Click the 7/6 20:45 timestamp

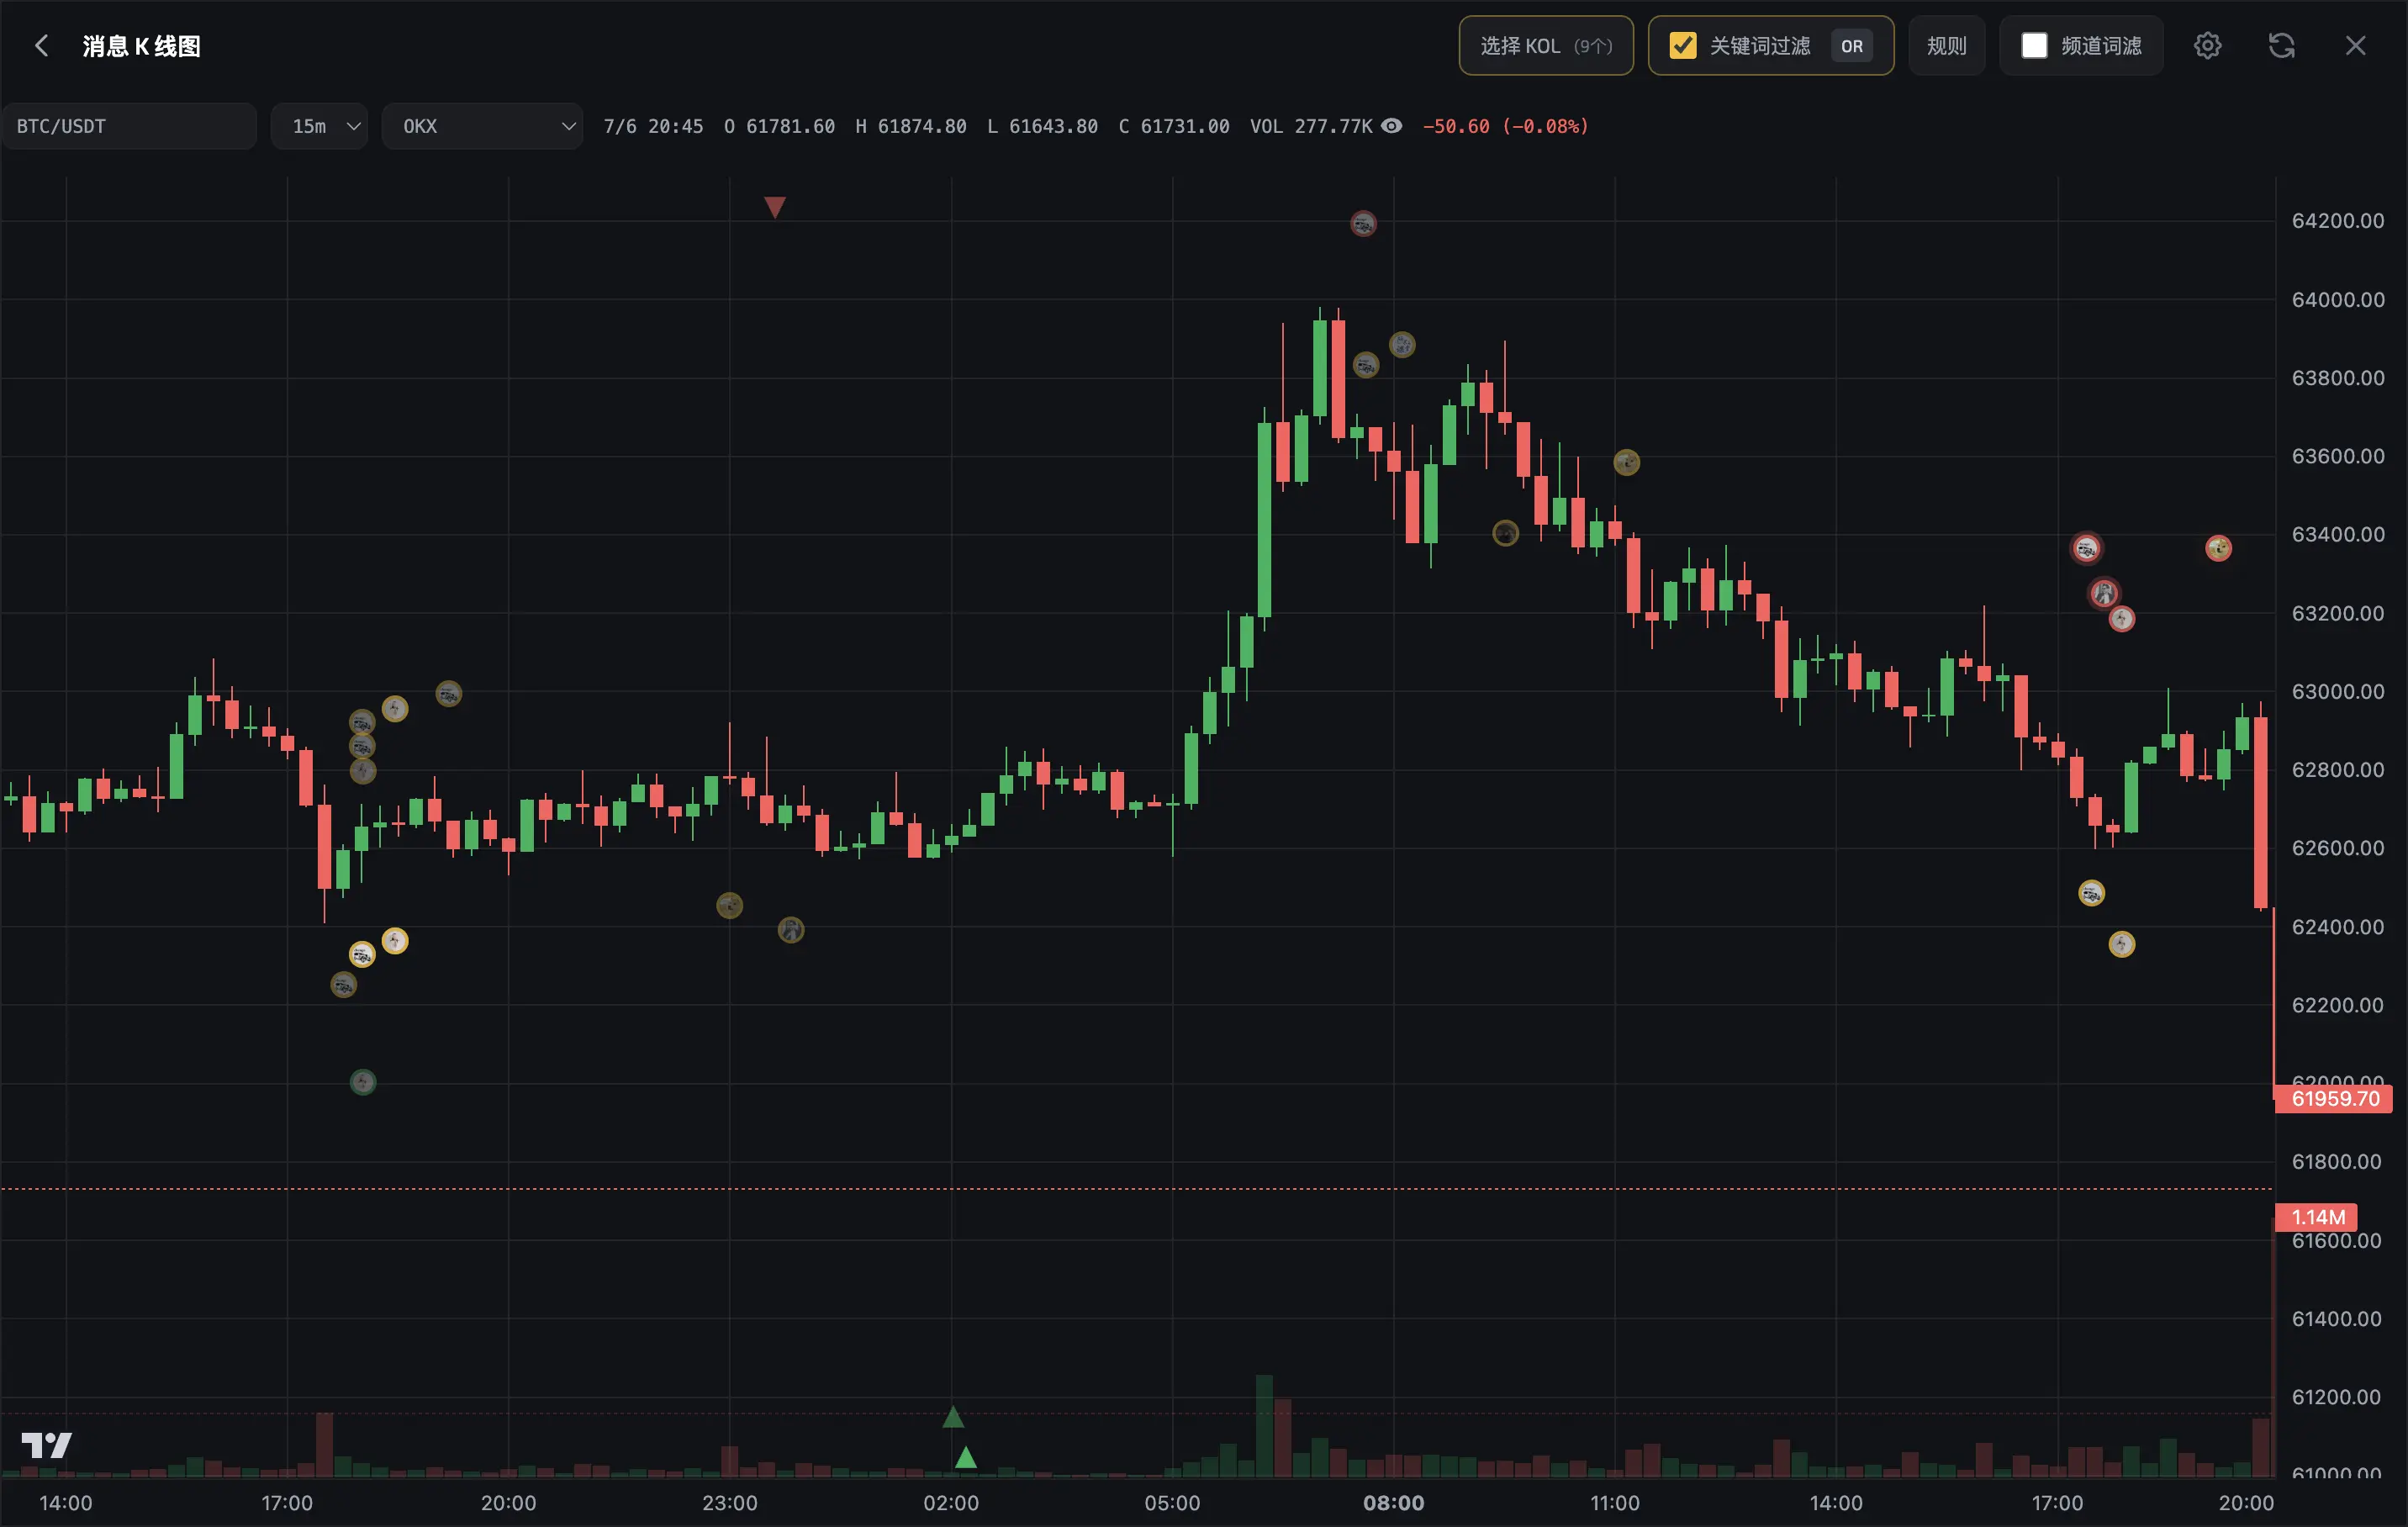(x=653, y=126)
